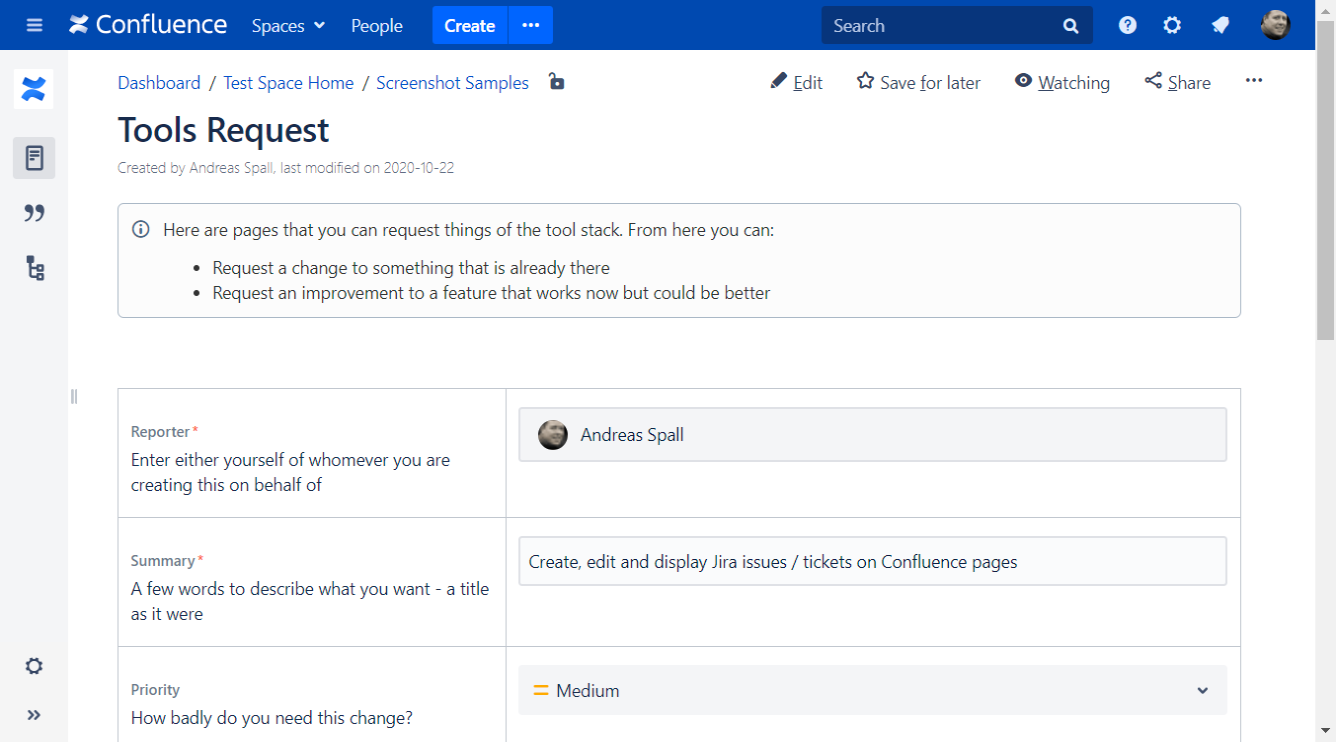Click the medium priority orange icon
The image size is (1336, 742).
coord(541,690)
